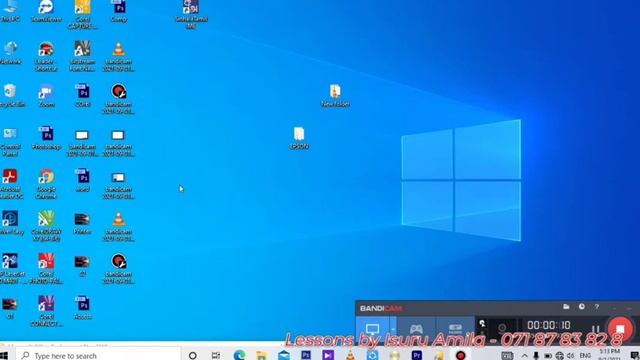
Task: Select the Network desktop icon
Action: [10, 53]
